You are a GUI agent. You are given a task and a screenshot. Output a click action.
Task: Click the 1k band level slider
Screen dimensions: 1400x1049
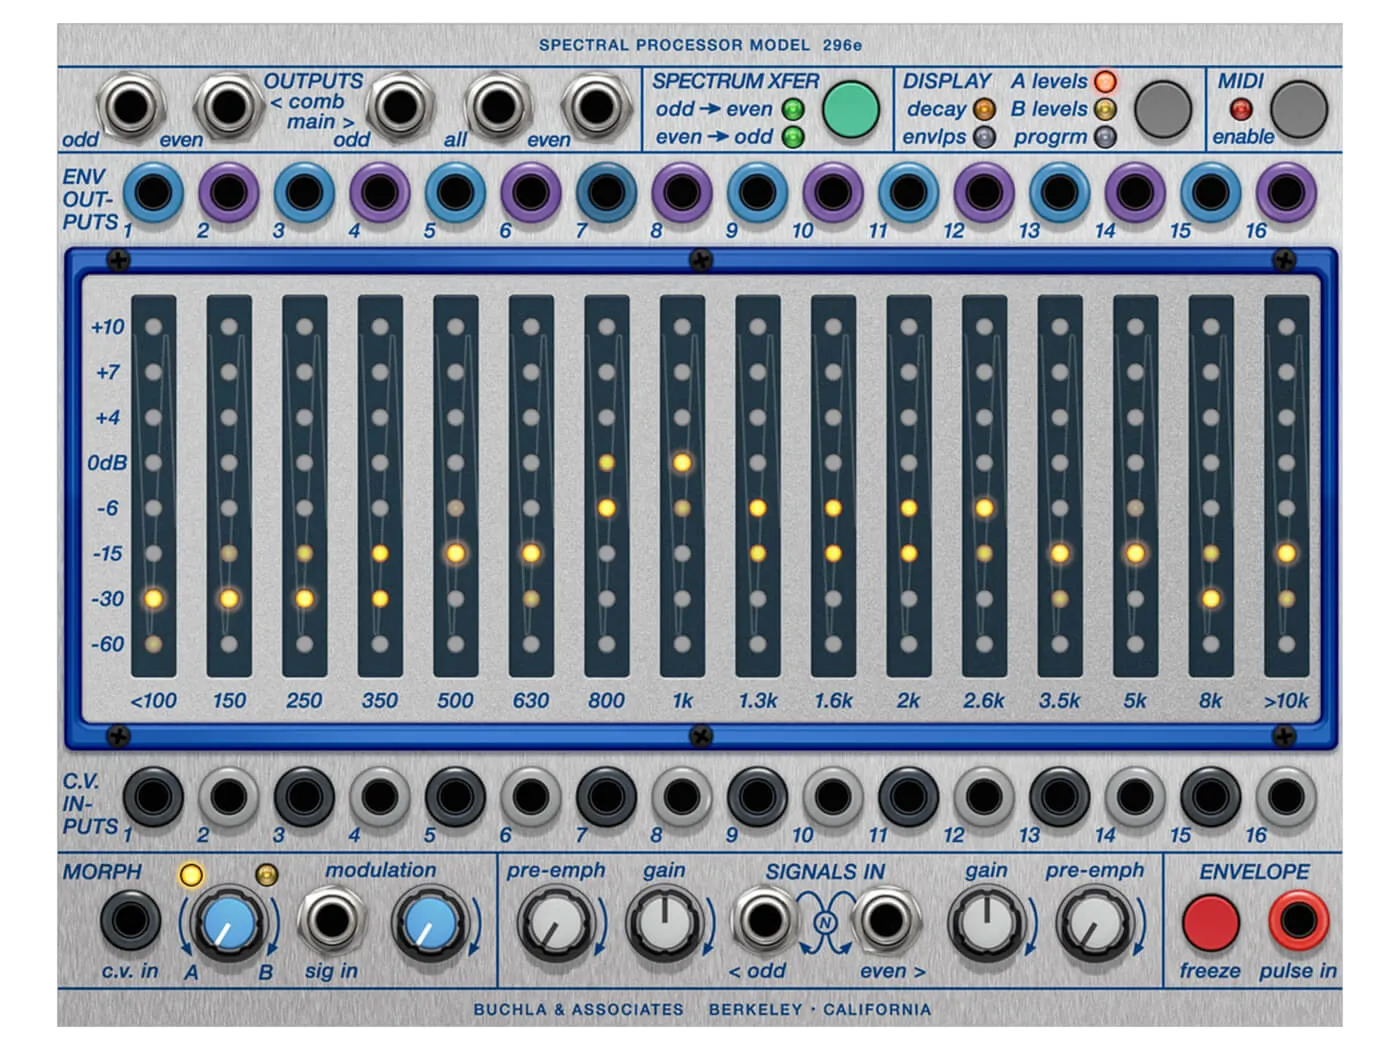(682, 485)
